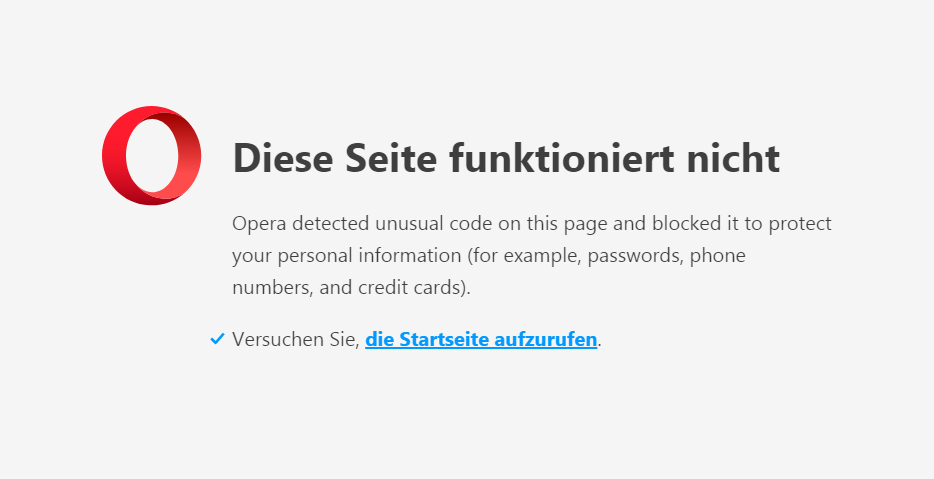Click the word 'Sie,' before the link
Screen dimensions: 934x479
(x=343, y=339)
